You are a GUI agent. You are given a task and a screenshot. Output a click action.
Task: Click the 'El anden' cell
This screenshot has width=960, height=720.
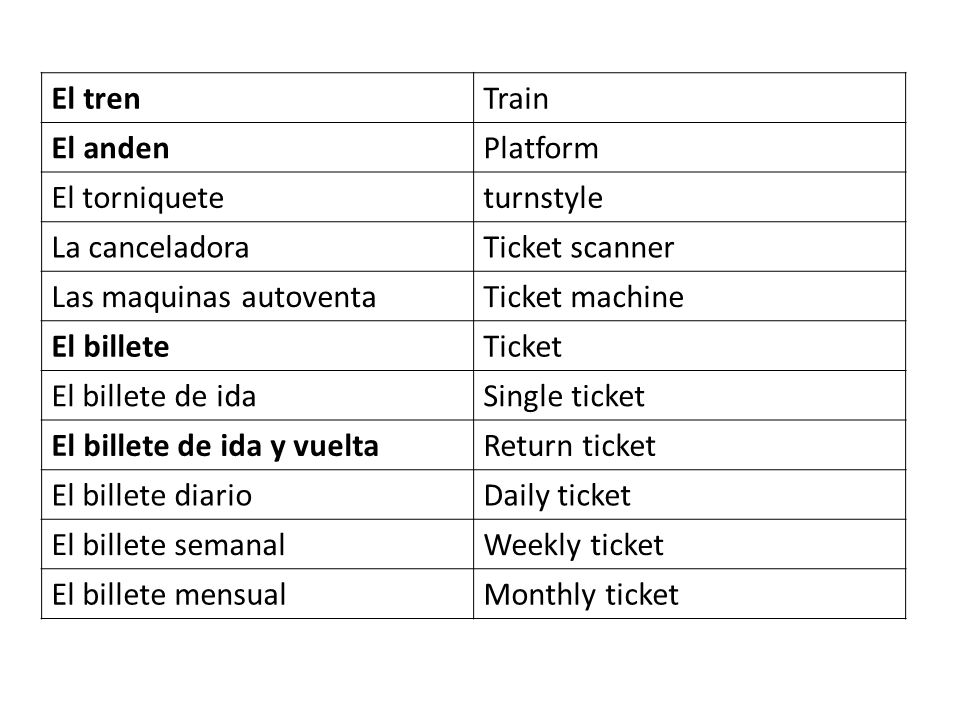[257, 148]
